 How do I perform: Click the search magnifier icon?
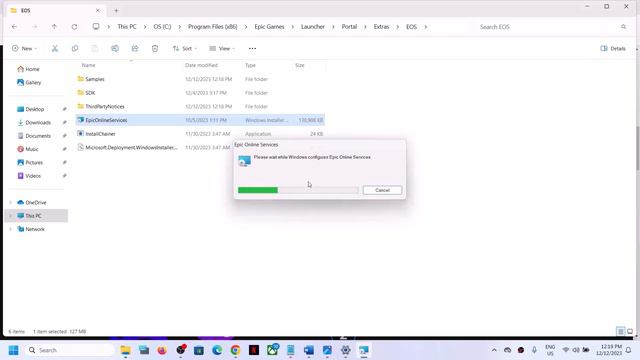point(623,27)
